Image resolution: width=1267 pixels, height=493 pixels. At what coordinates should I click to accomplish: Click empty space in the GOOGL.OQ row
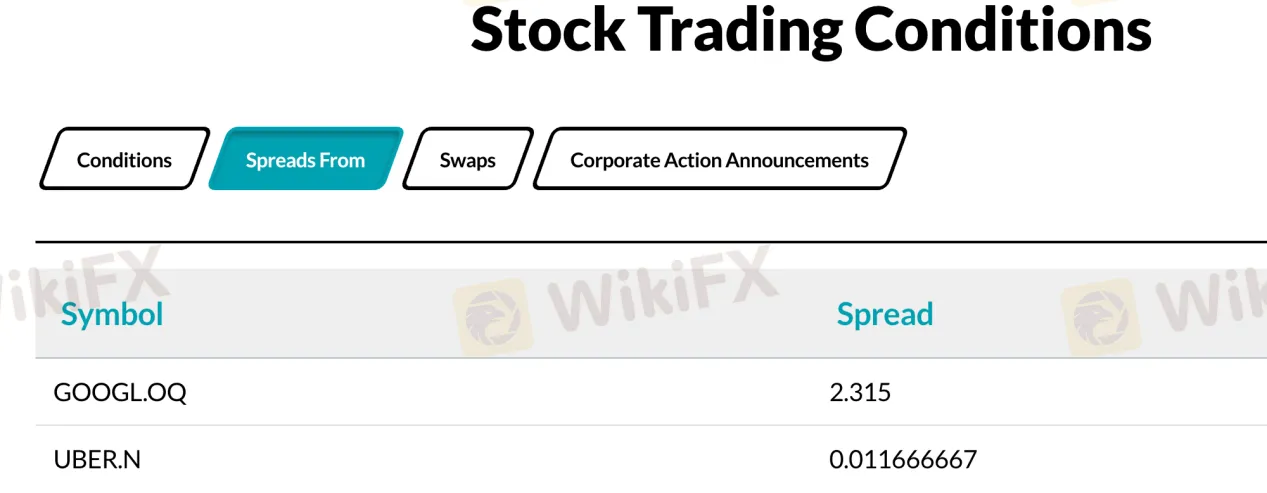[x=500, y=393]
